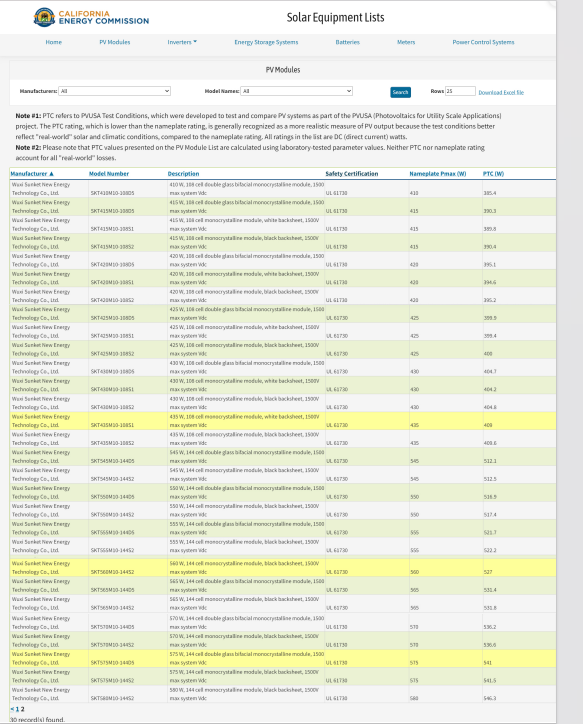This screenshot has width=583, height=724.
Task: Click the 435 W white backsheet description
Action: [x=244, y=421]
